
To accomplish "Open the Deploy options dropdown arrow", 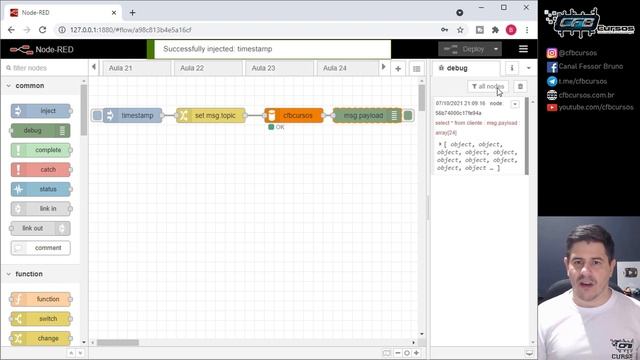I will click(x=496, y=49).
